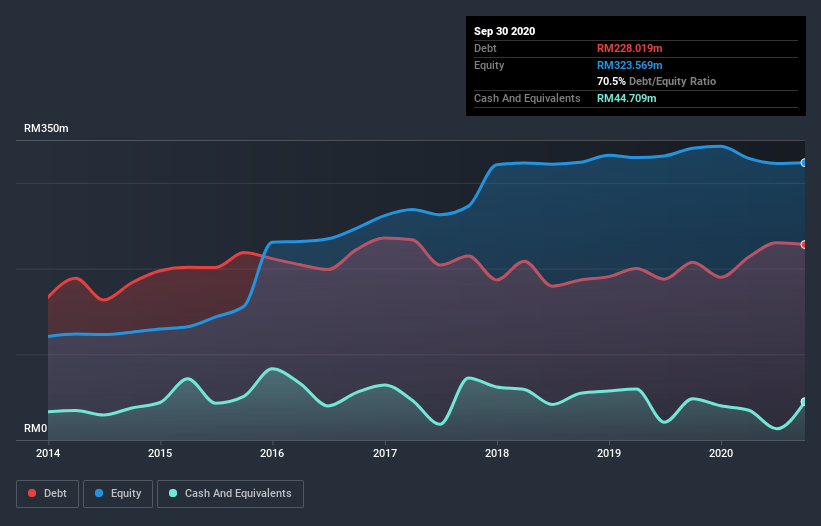The width and height of the screenshot is (821, 526).
Task: Click the 2019 axis label
Action: pyautogui.click(x=609, y=453)
